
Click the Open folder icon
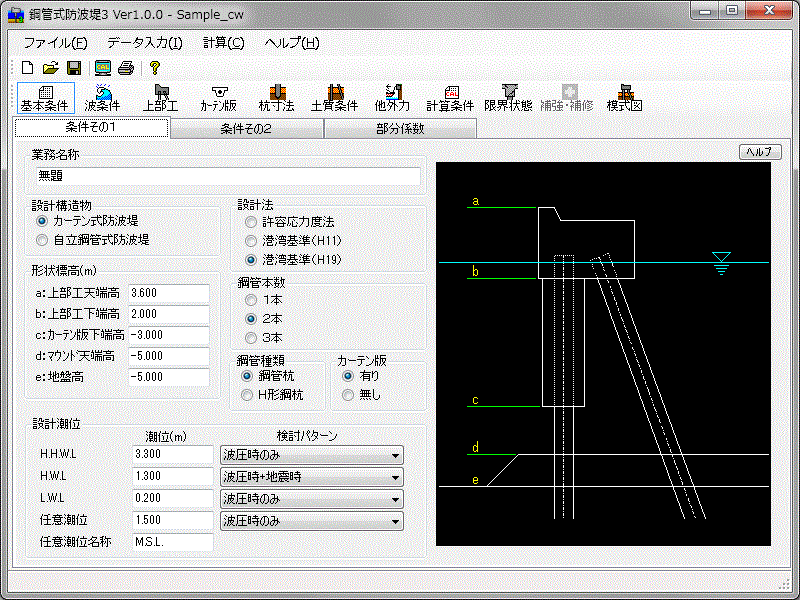(50, 69)
